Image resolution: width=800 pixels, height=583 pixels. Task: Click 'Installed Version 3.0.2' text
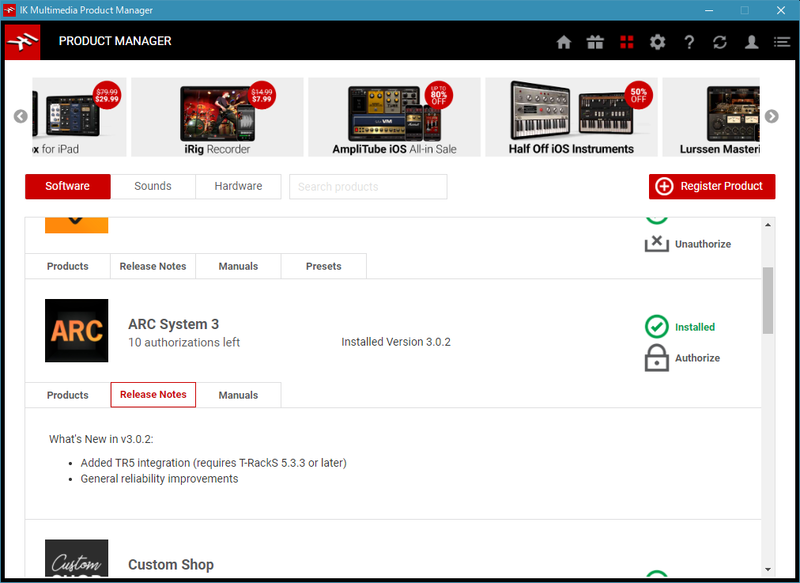pyautogui.click(x=396, y=342)
